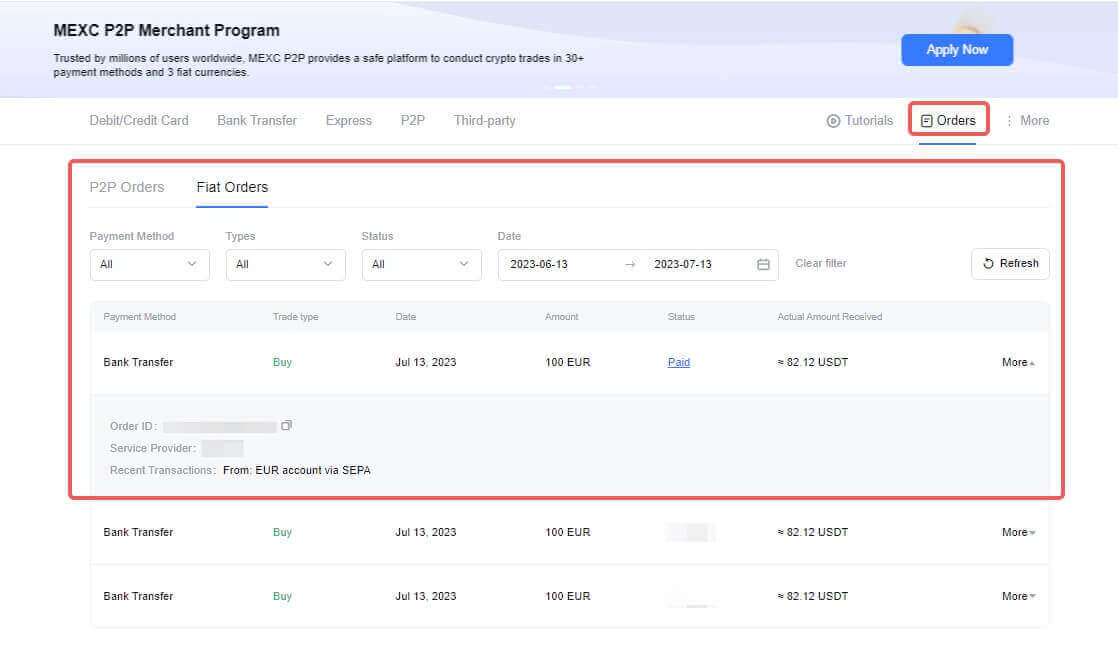Edit the end date 2023-07-13
This screenshot has width=1118, height=650.
click(682, 264)
